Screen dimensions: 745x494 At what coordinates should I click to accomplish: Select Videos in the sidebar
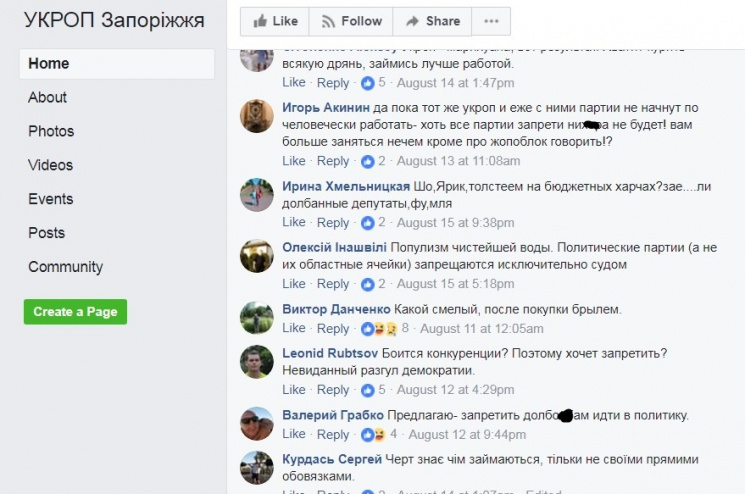(x=50, y=166)
